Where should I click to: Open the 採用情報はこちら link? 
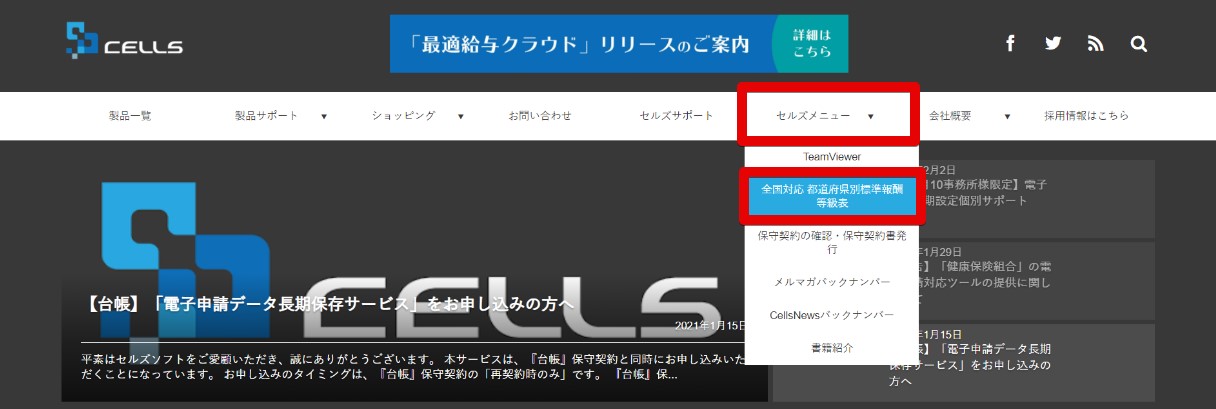pos(1086,116)
